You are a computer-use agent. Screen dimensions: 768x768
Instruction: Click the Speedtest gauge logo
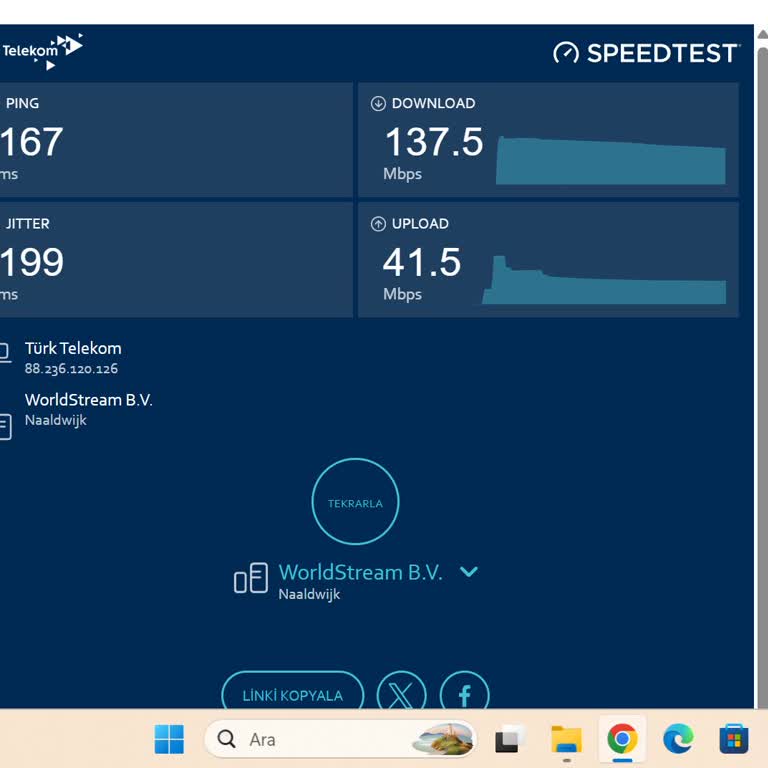point(566,52)
